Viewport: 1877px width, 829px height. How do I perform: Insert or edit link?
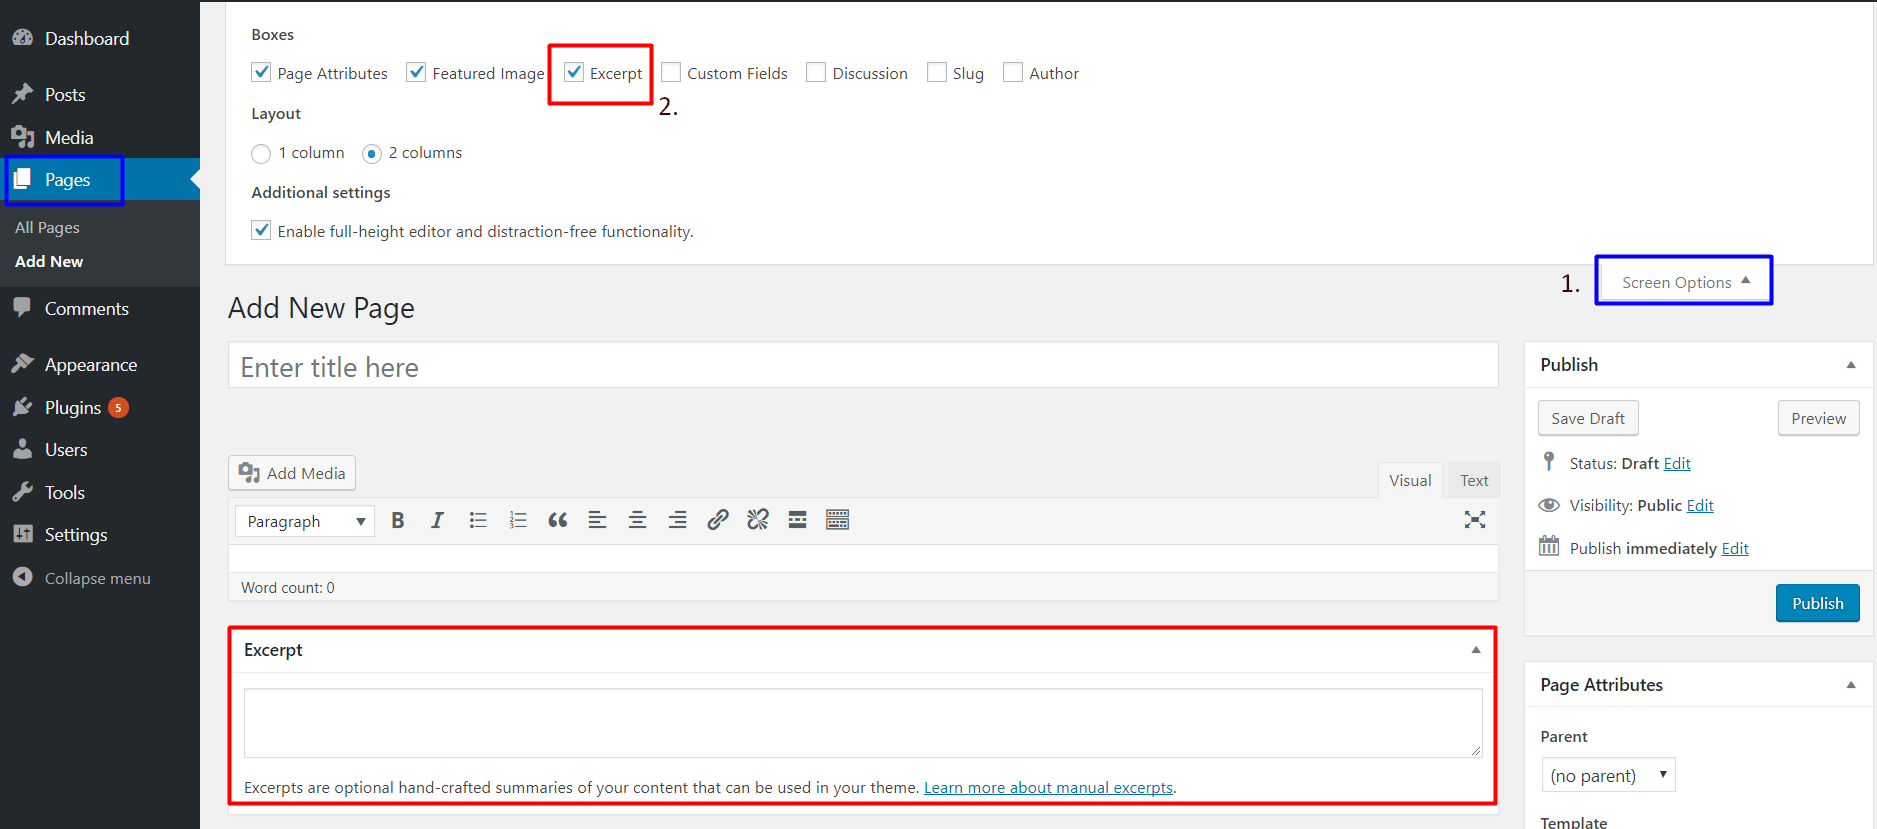[718, 520]
